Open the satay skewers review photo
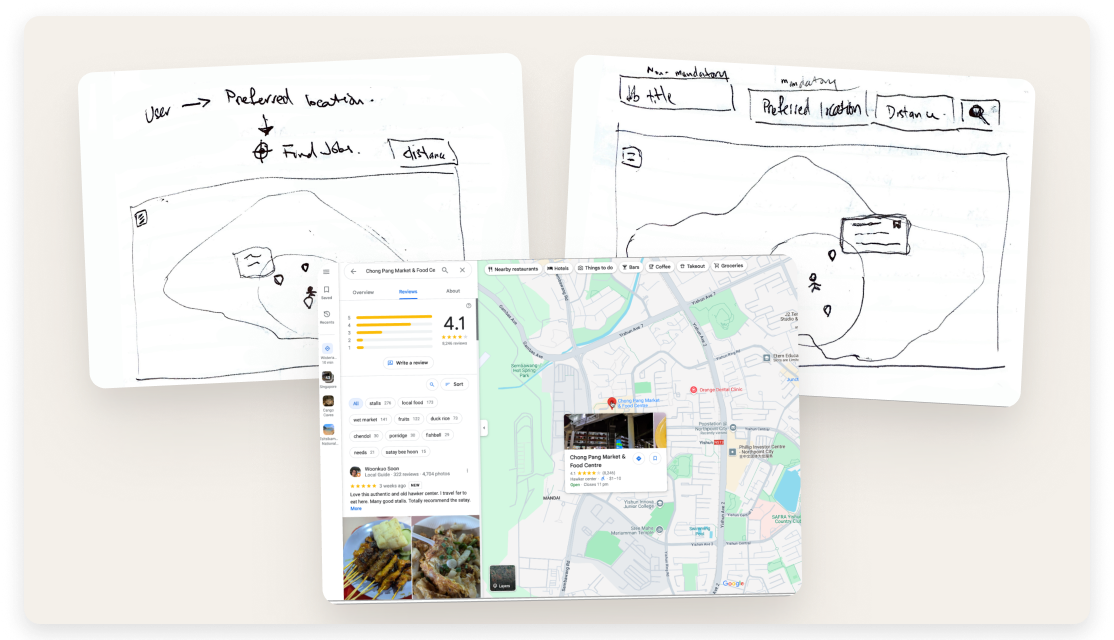Viewport: 1114px width, 640px height. point(377,558)
